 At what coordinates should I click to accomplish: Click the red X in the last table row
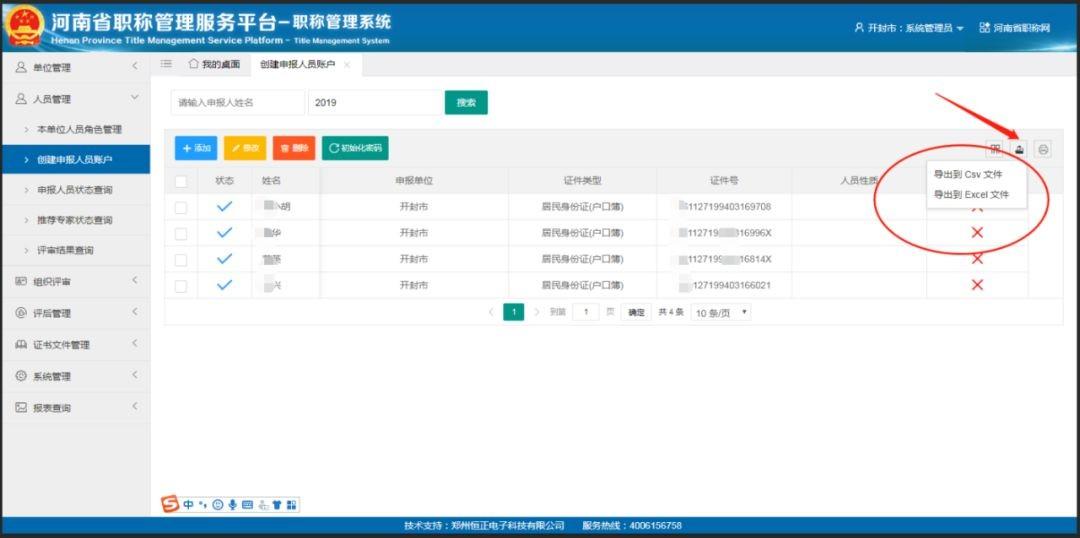(977, 285)
